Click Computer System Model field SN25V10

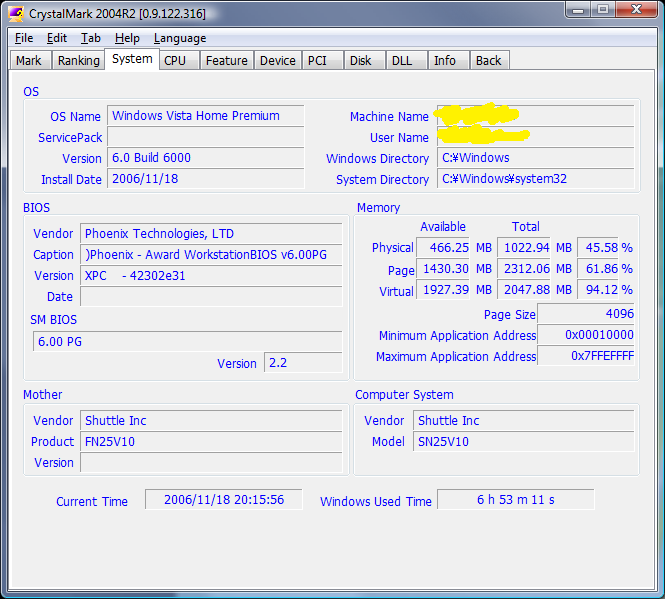pyautogui.click(x=524, y=442)
